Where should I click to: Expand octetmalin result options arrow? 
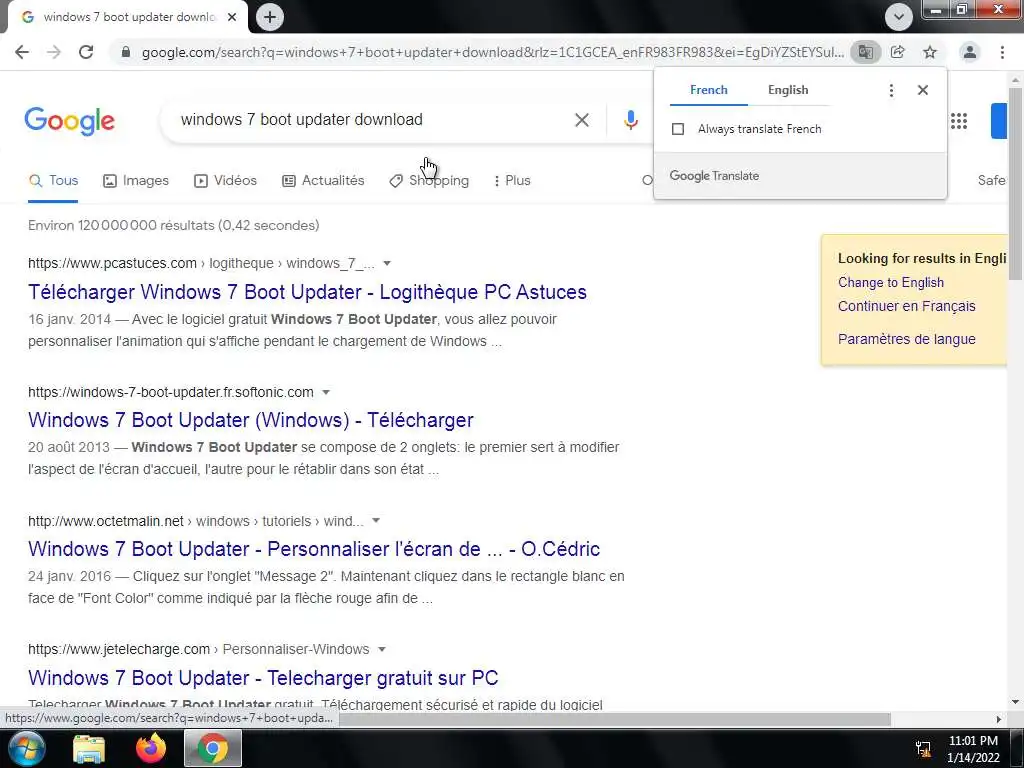[x=376, y=521]
